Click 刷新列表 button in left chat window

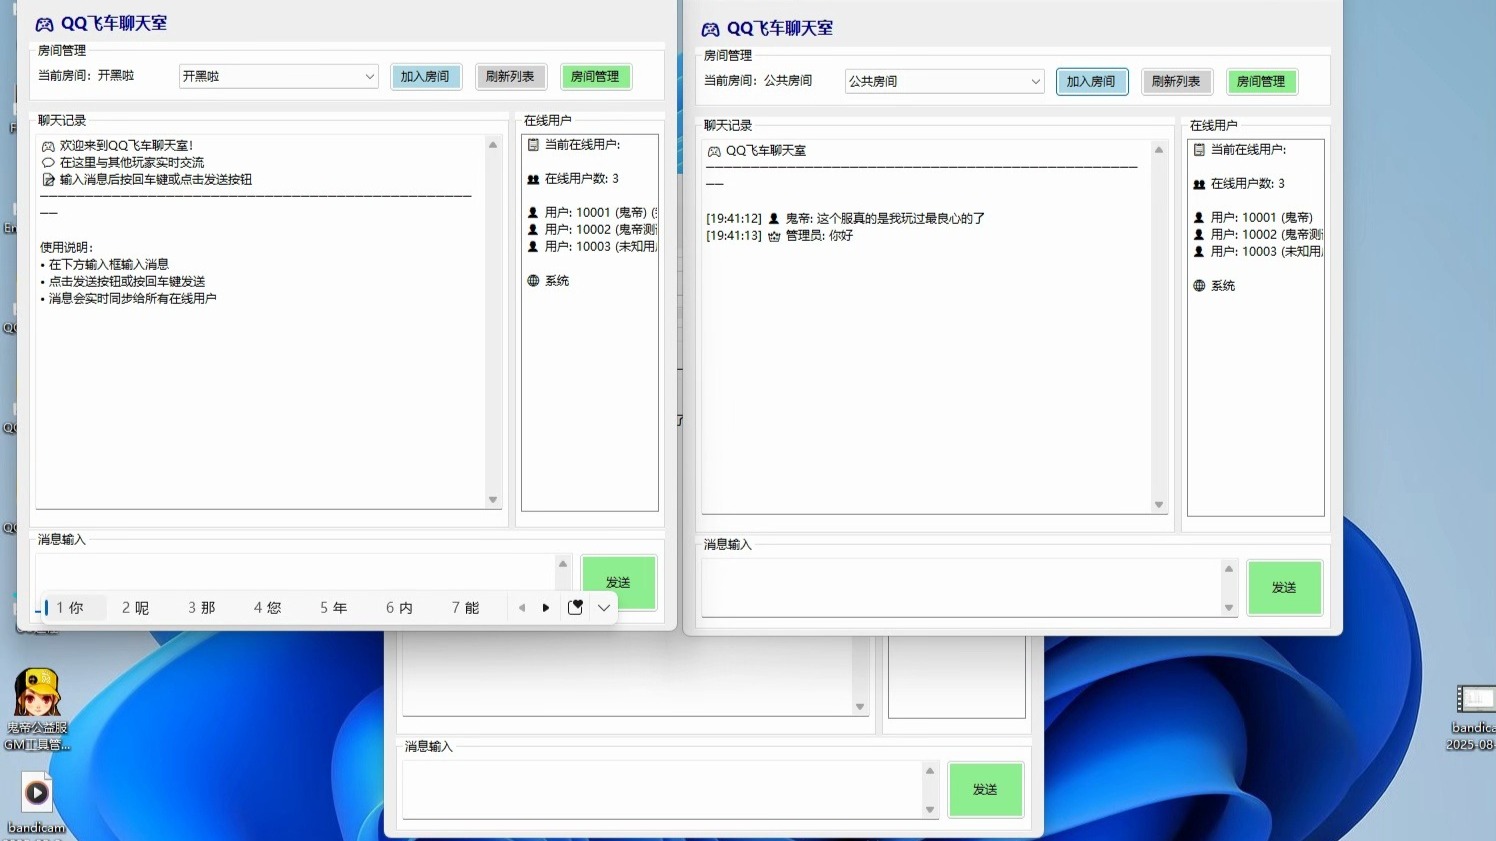click(510, 77)
